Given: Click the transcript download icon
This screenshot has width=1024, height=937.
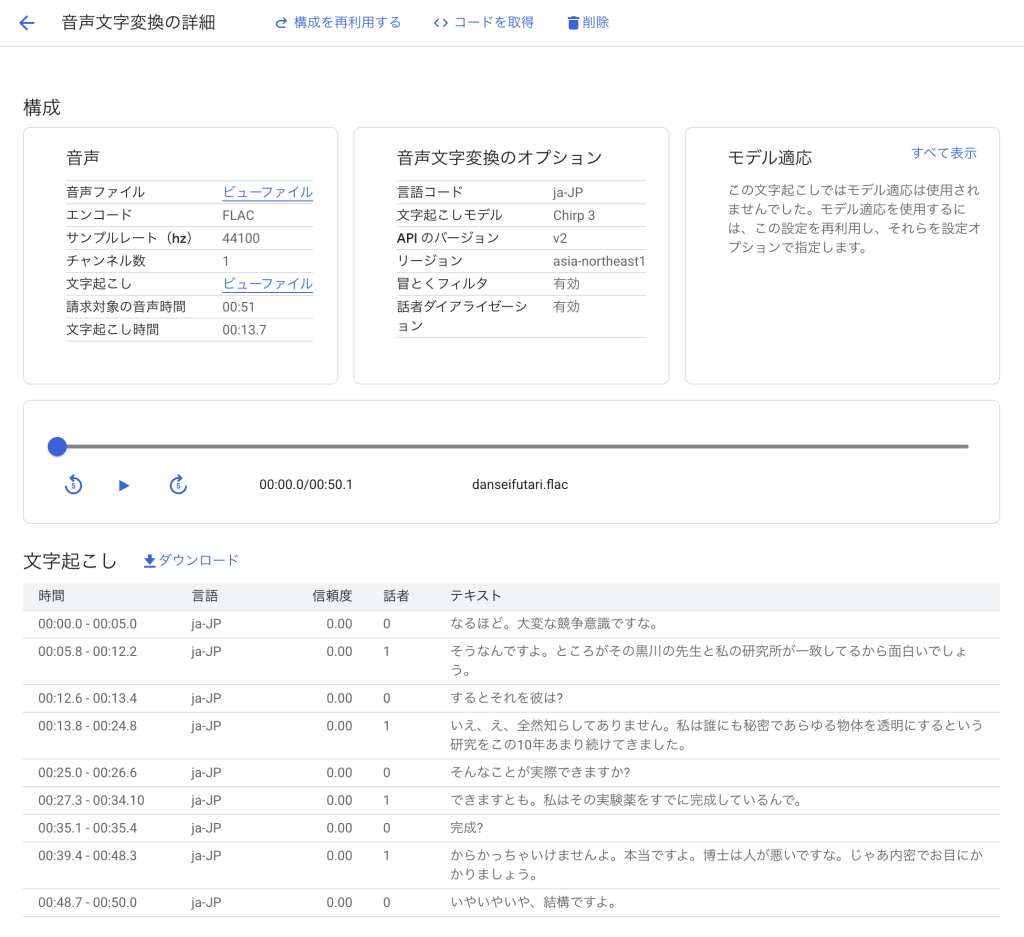Looking at the screenshot, I should tap(150, 561).
